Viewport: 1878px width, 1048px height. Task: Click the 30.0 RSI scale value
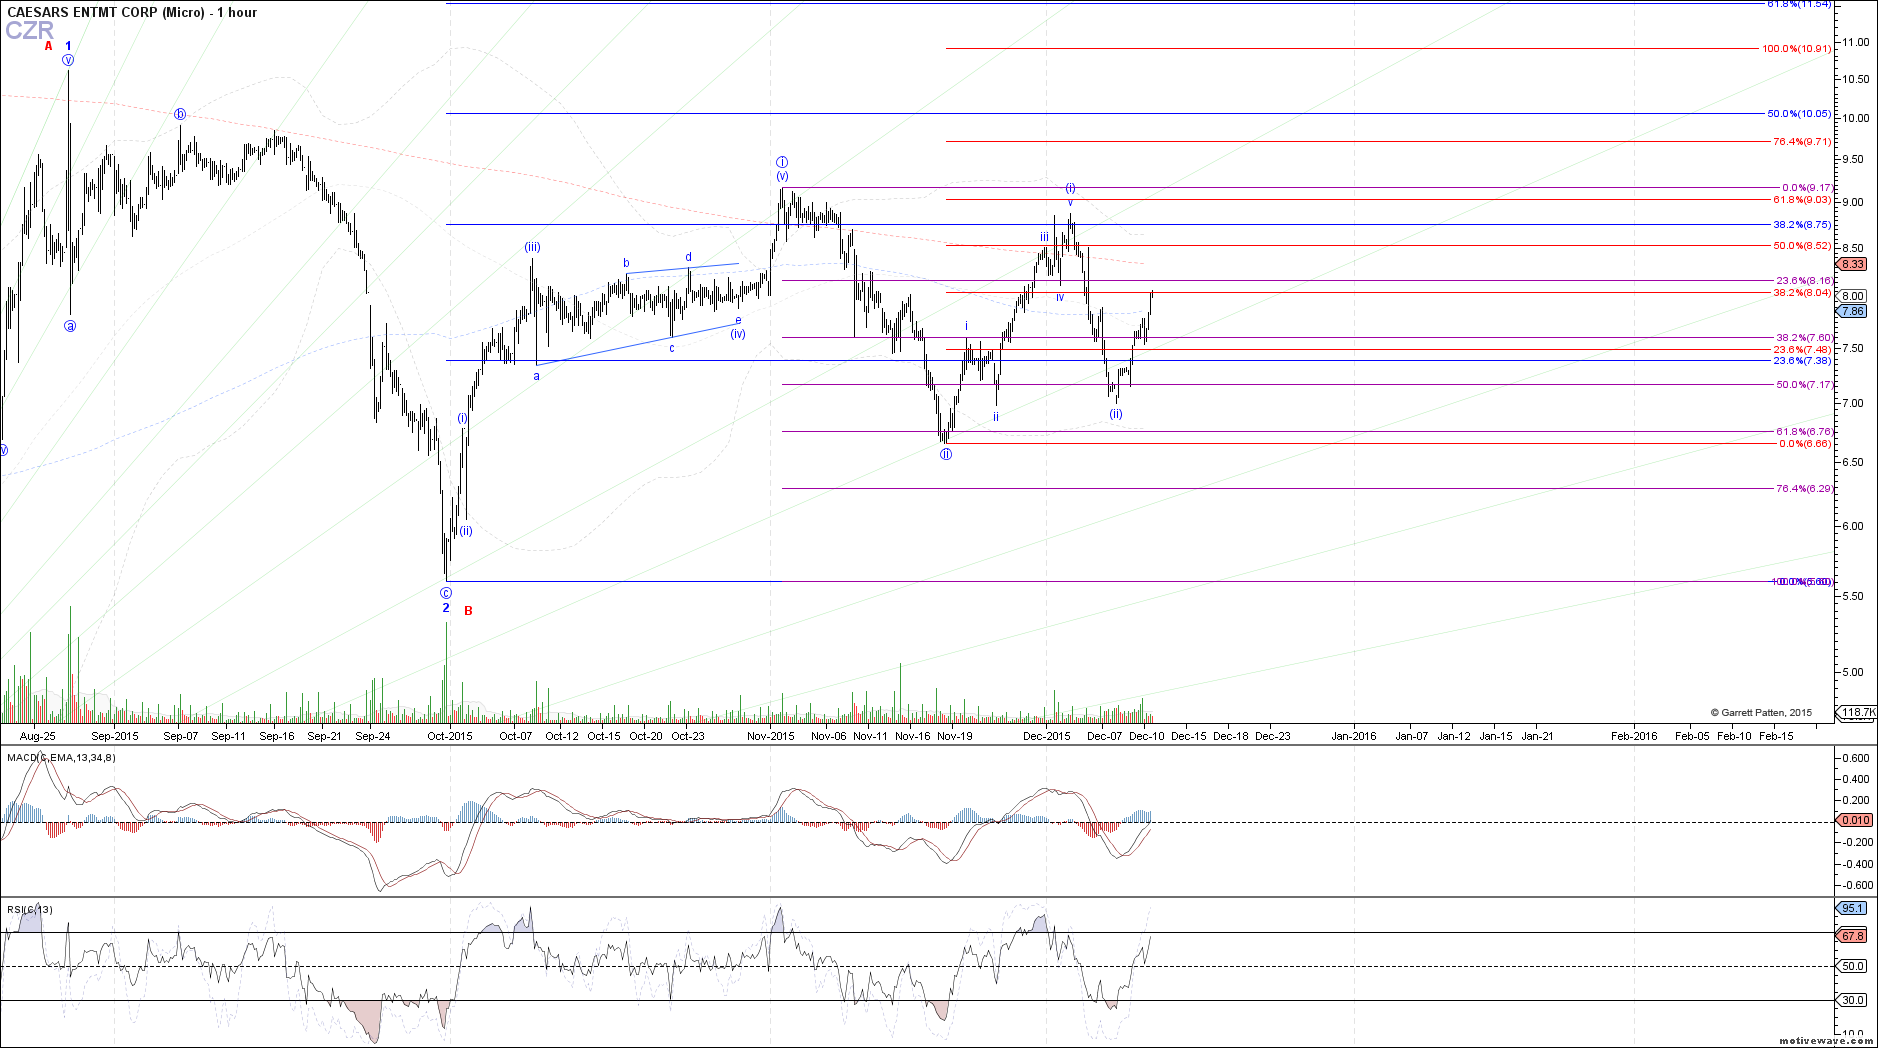pos(1854,1000)
